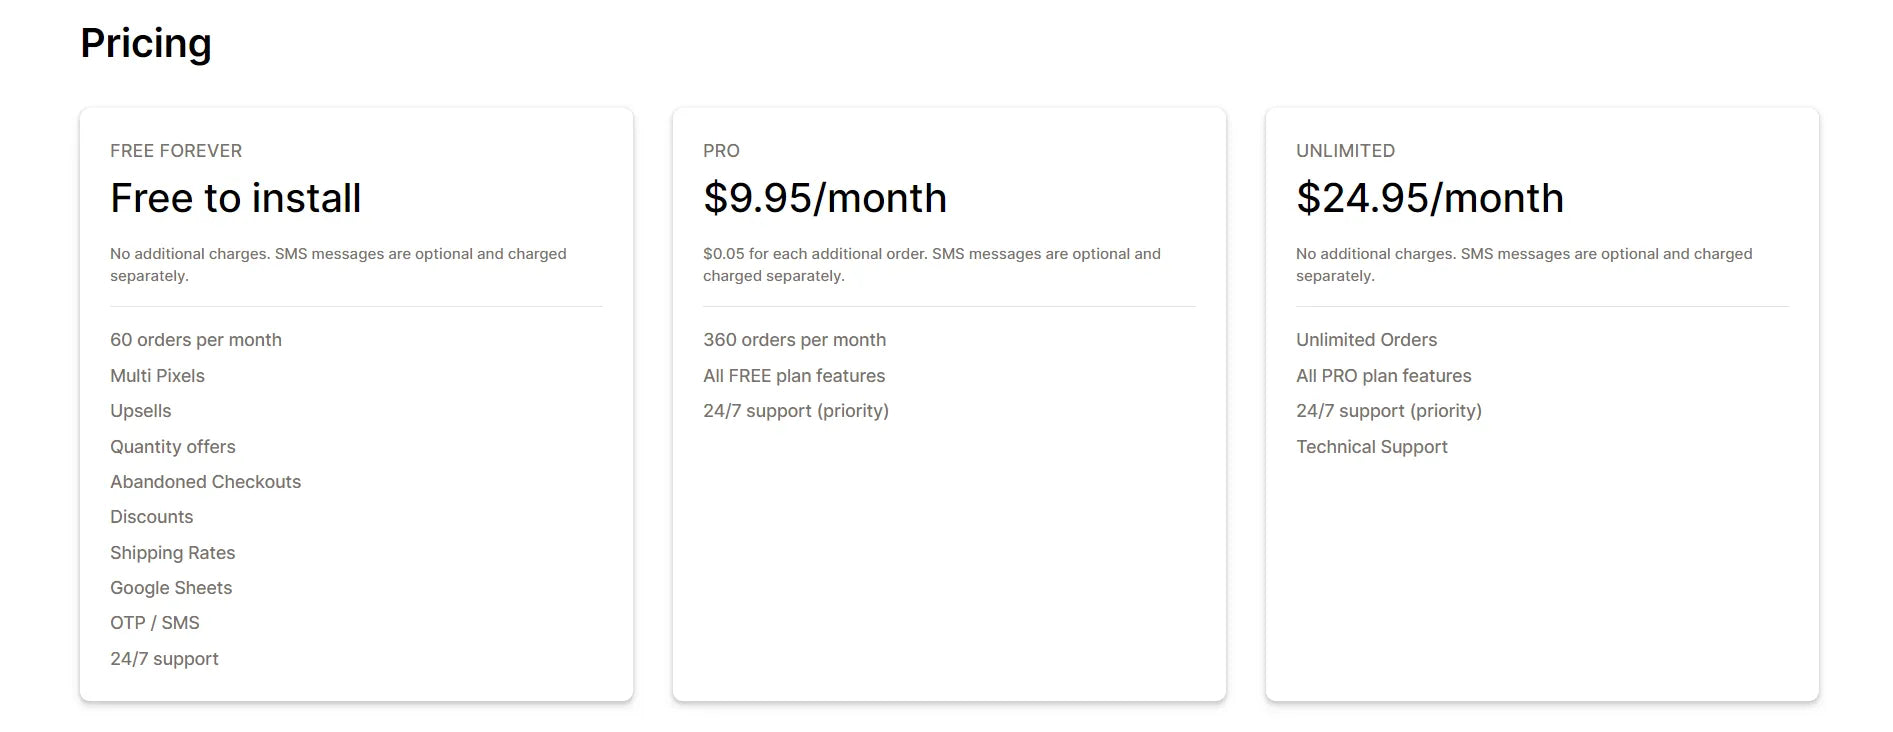Select the 360 orders per month item

tap(794, 340)
